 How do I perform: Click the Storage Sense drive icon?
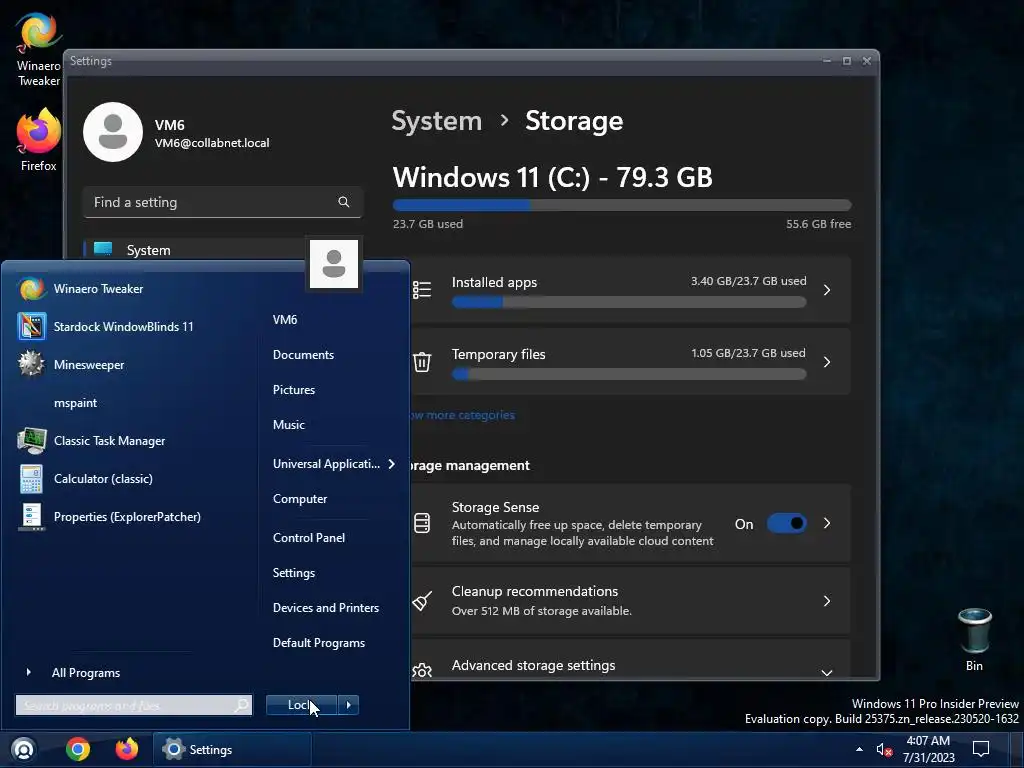click(x=422, y=523)
